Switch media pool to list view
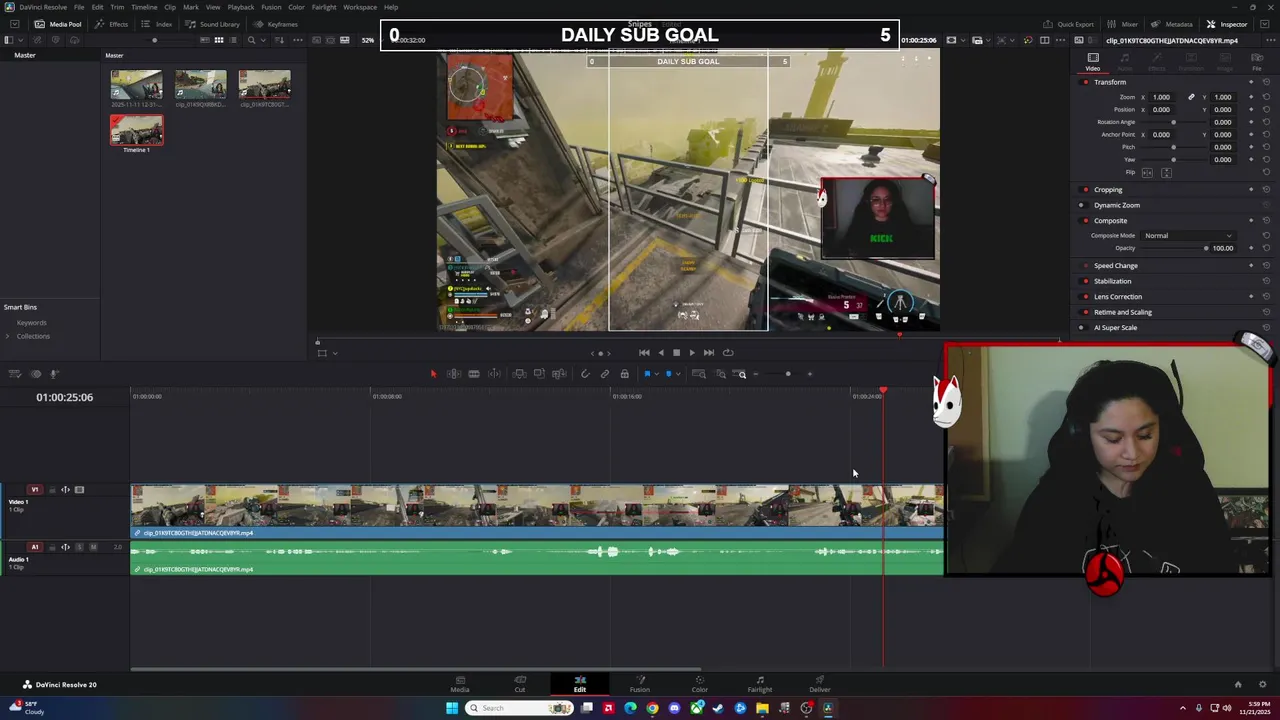 click(232, 40)
